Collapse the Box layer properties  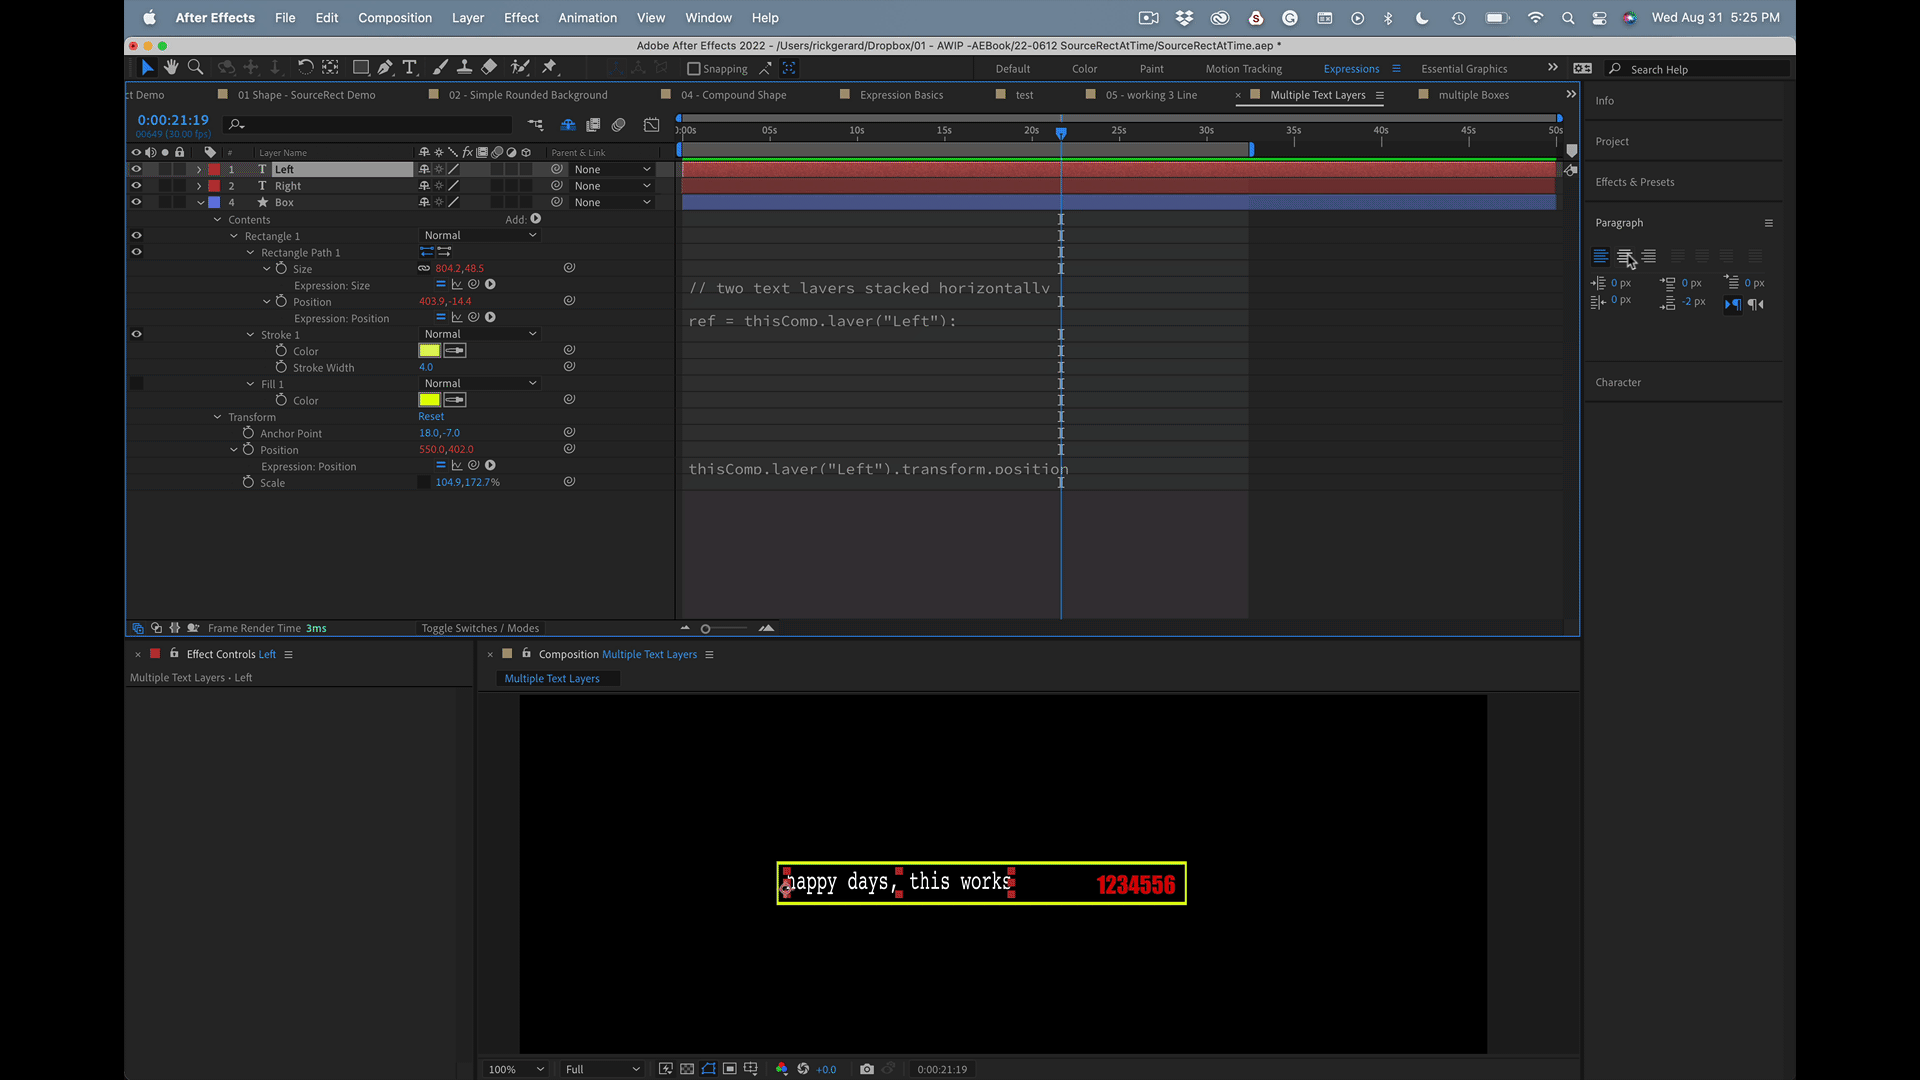[x=200, y=202]
